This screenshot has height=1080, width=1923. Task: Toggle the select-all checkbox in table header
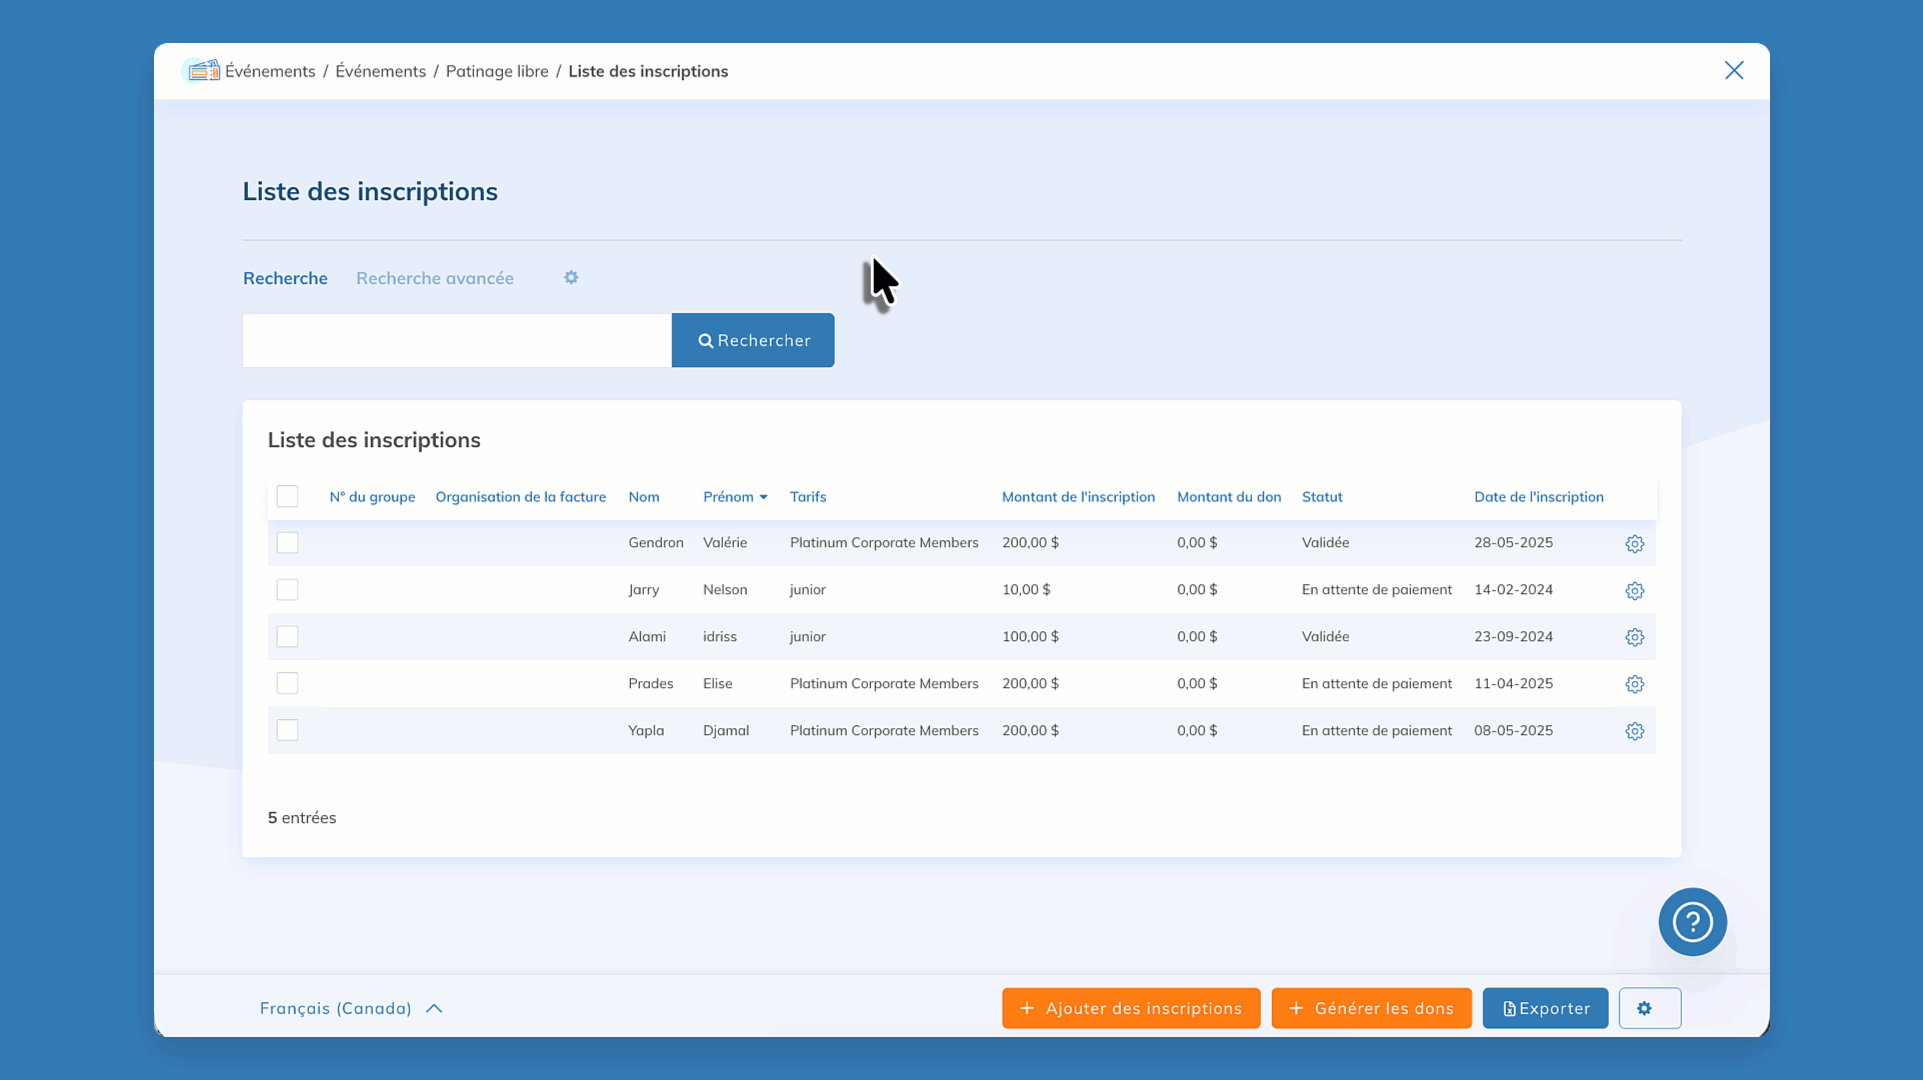287,497
